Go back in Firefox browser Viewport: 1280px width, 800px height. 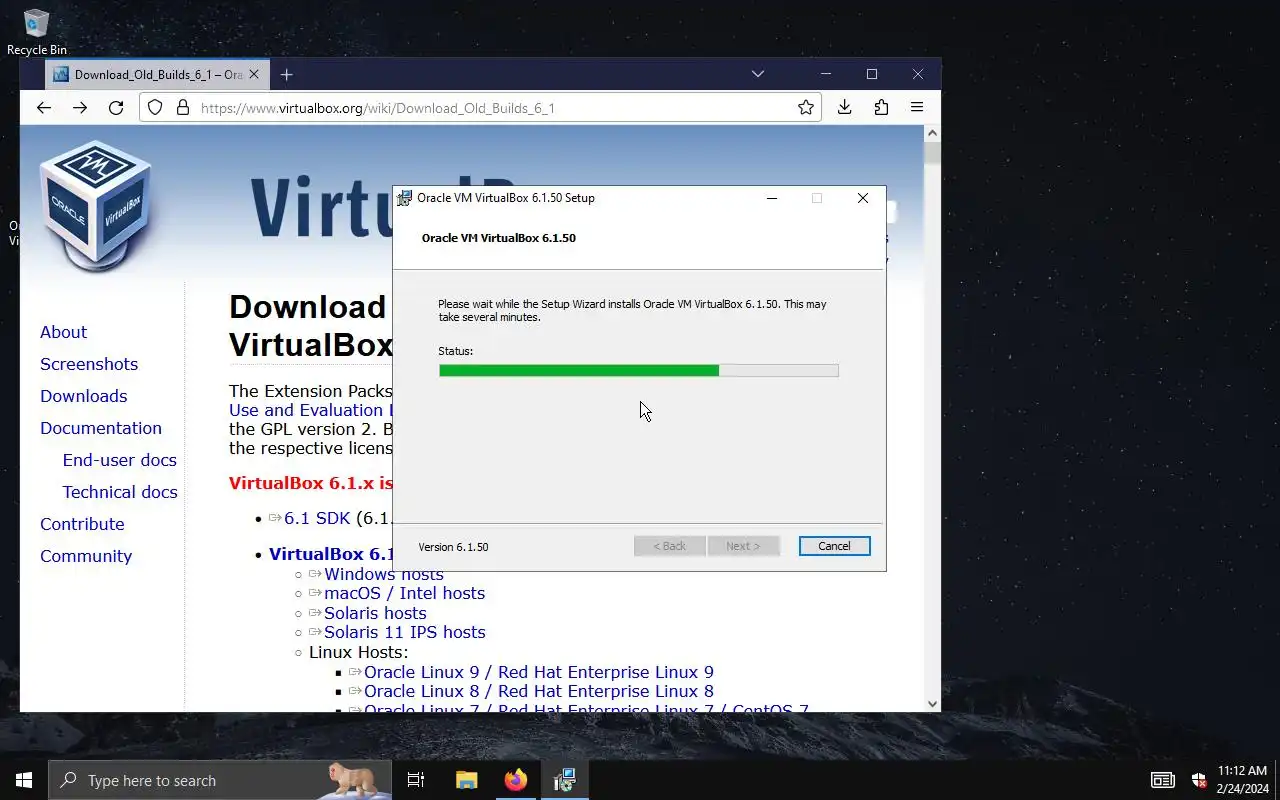tap(43, 108)
